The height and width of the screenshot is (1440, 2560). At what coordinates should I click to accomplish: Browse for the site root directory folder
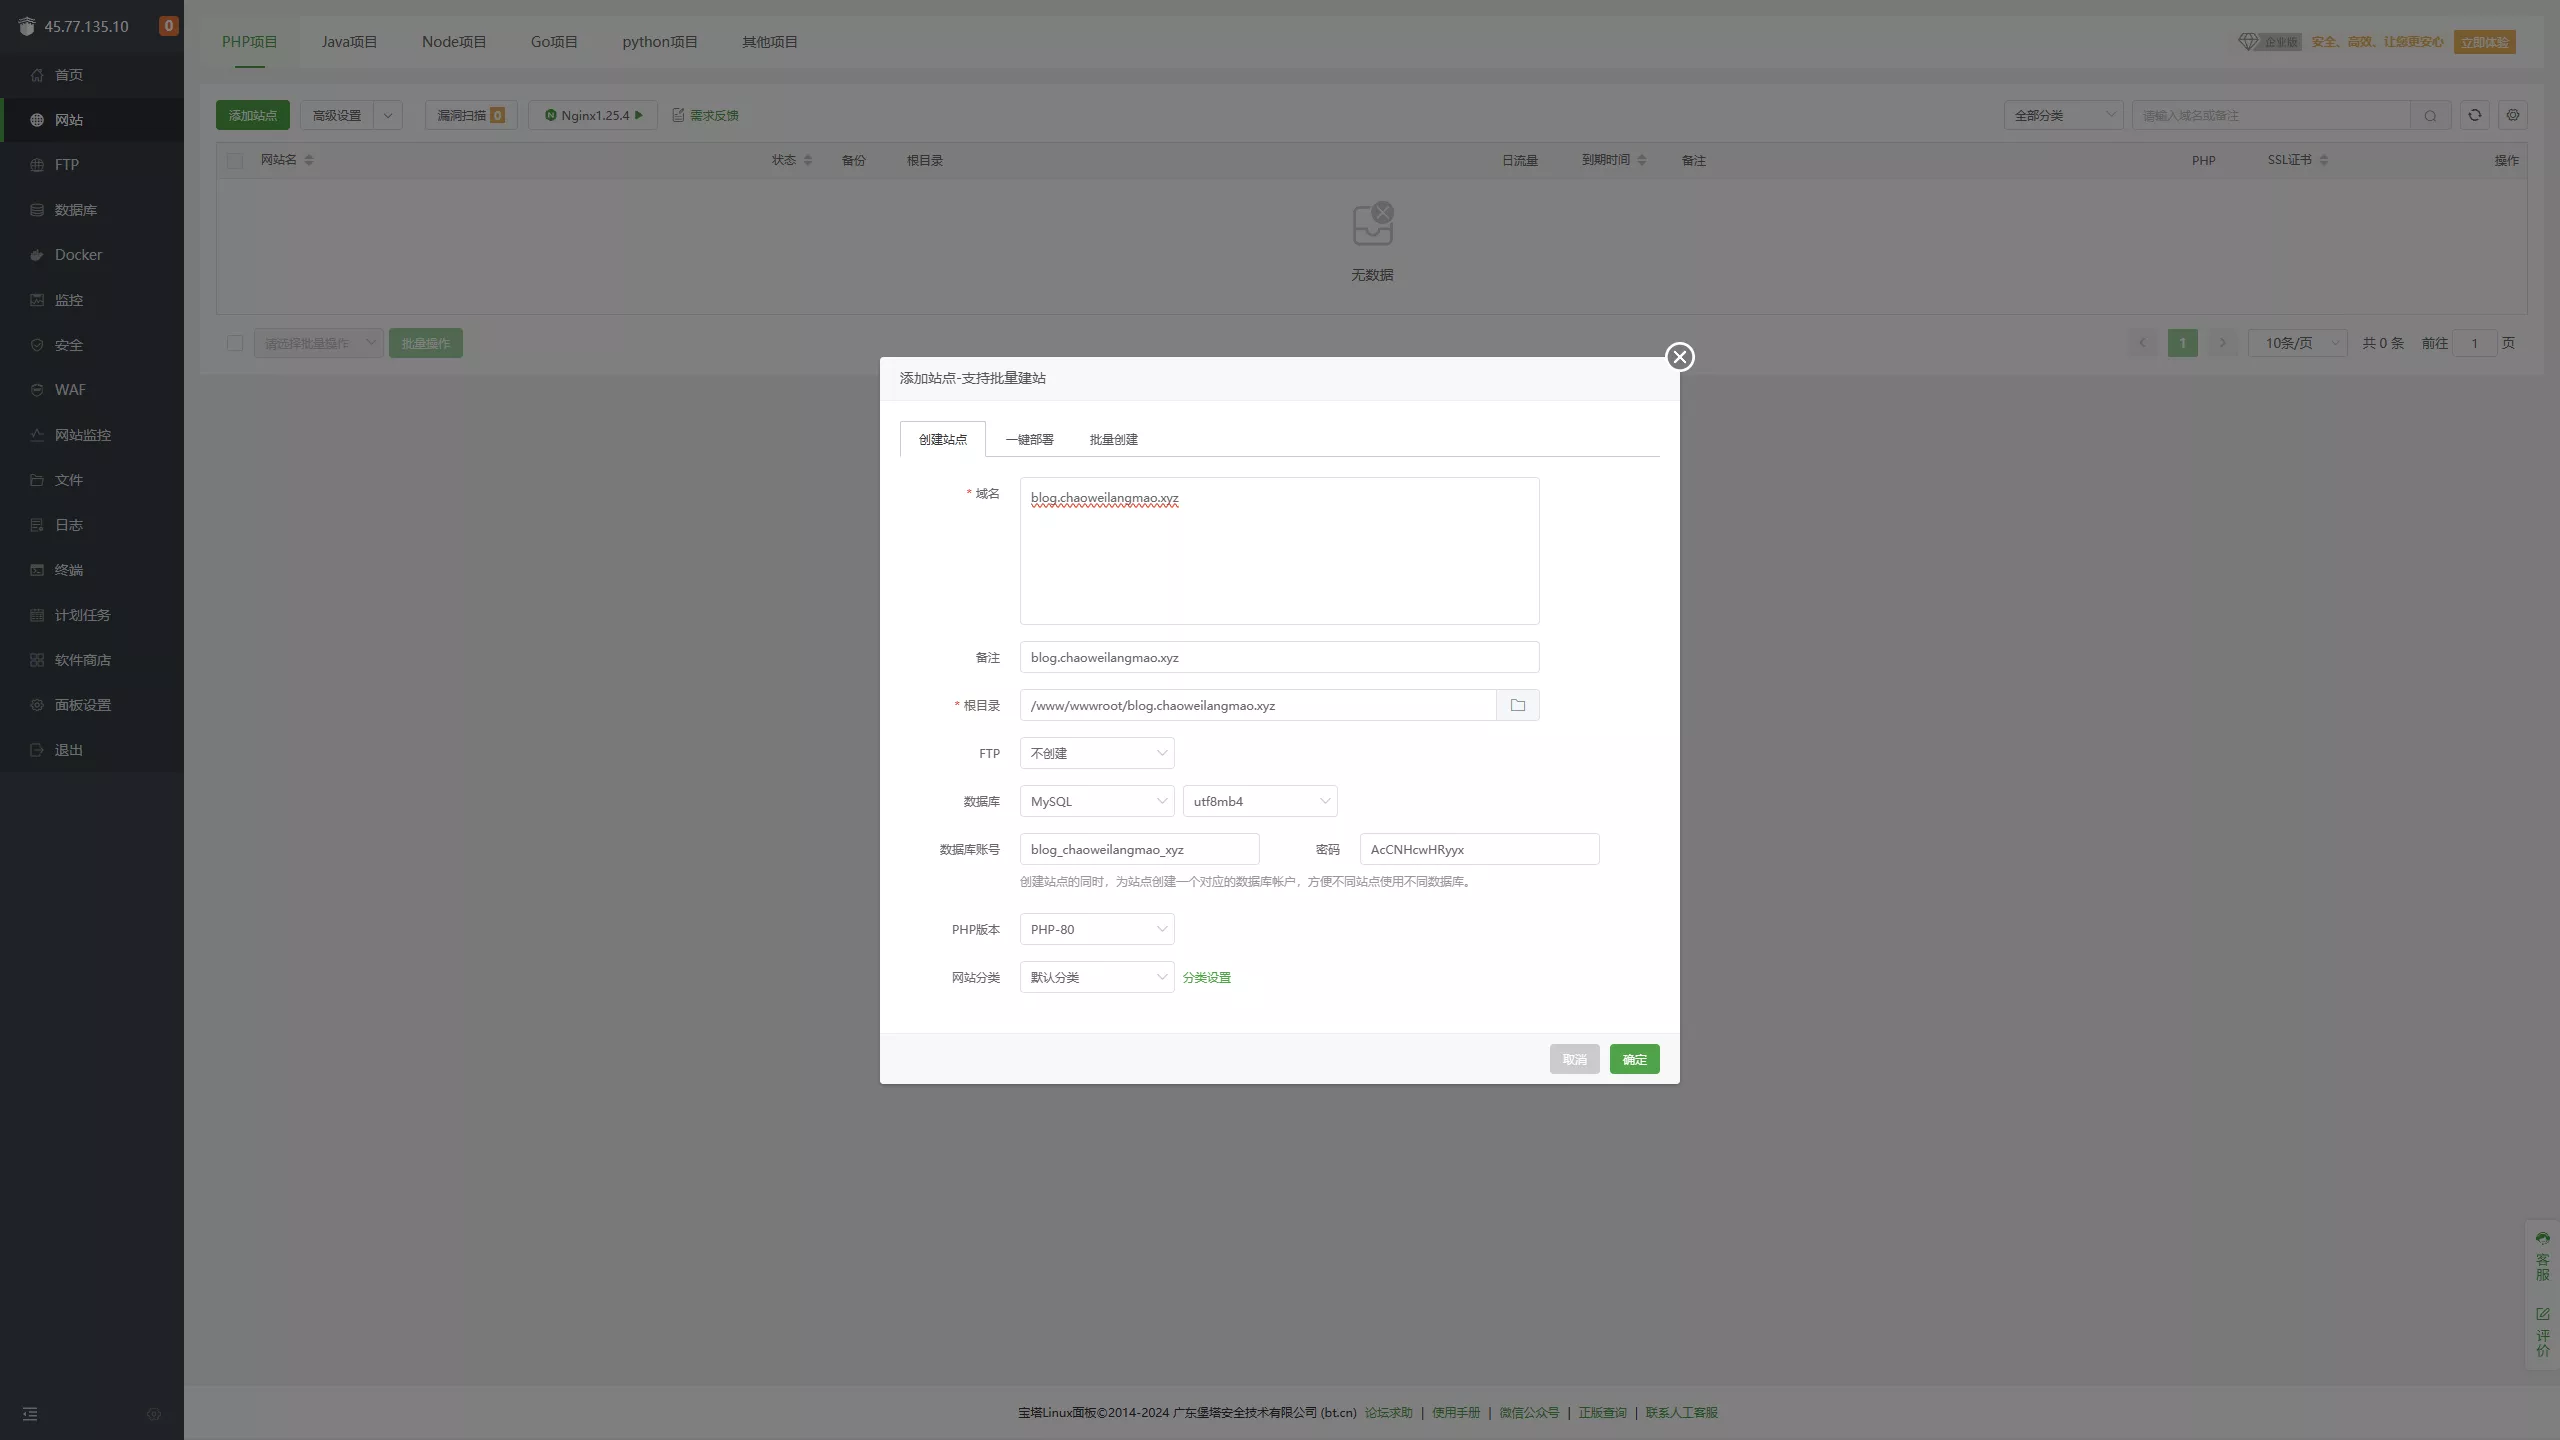click(x=1517, y=705)
